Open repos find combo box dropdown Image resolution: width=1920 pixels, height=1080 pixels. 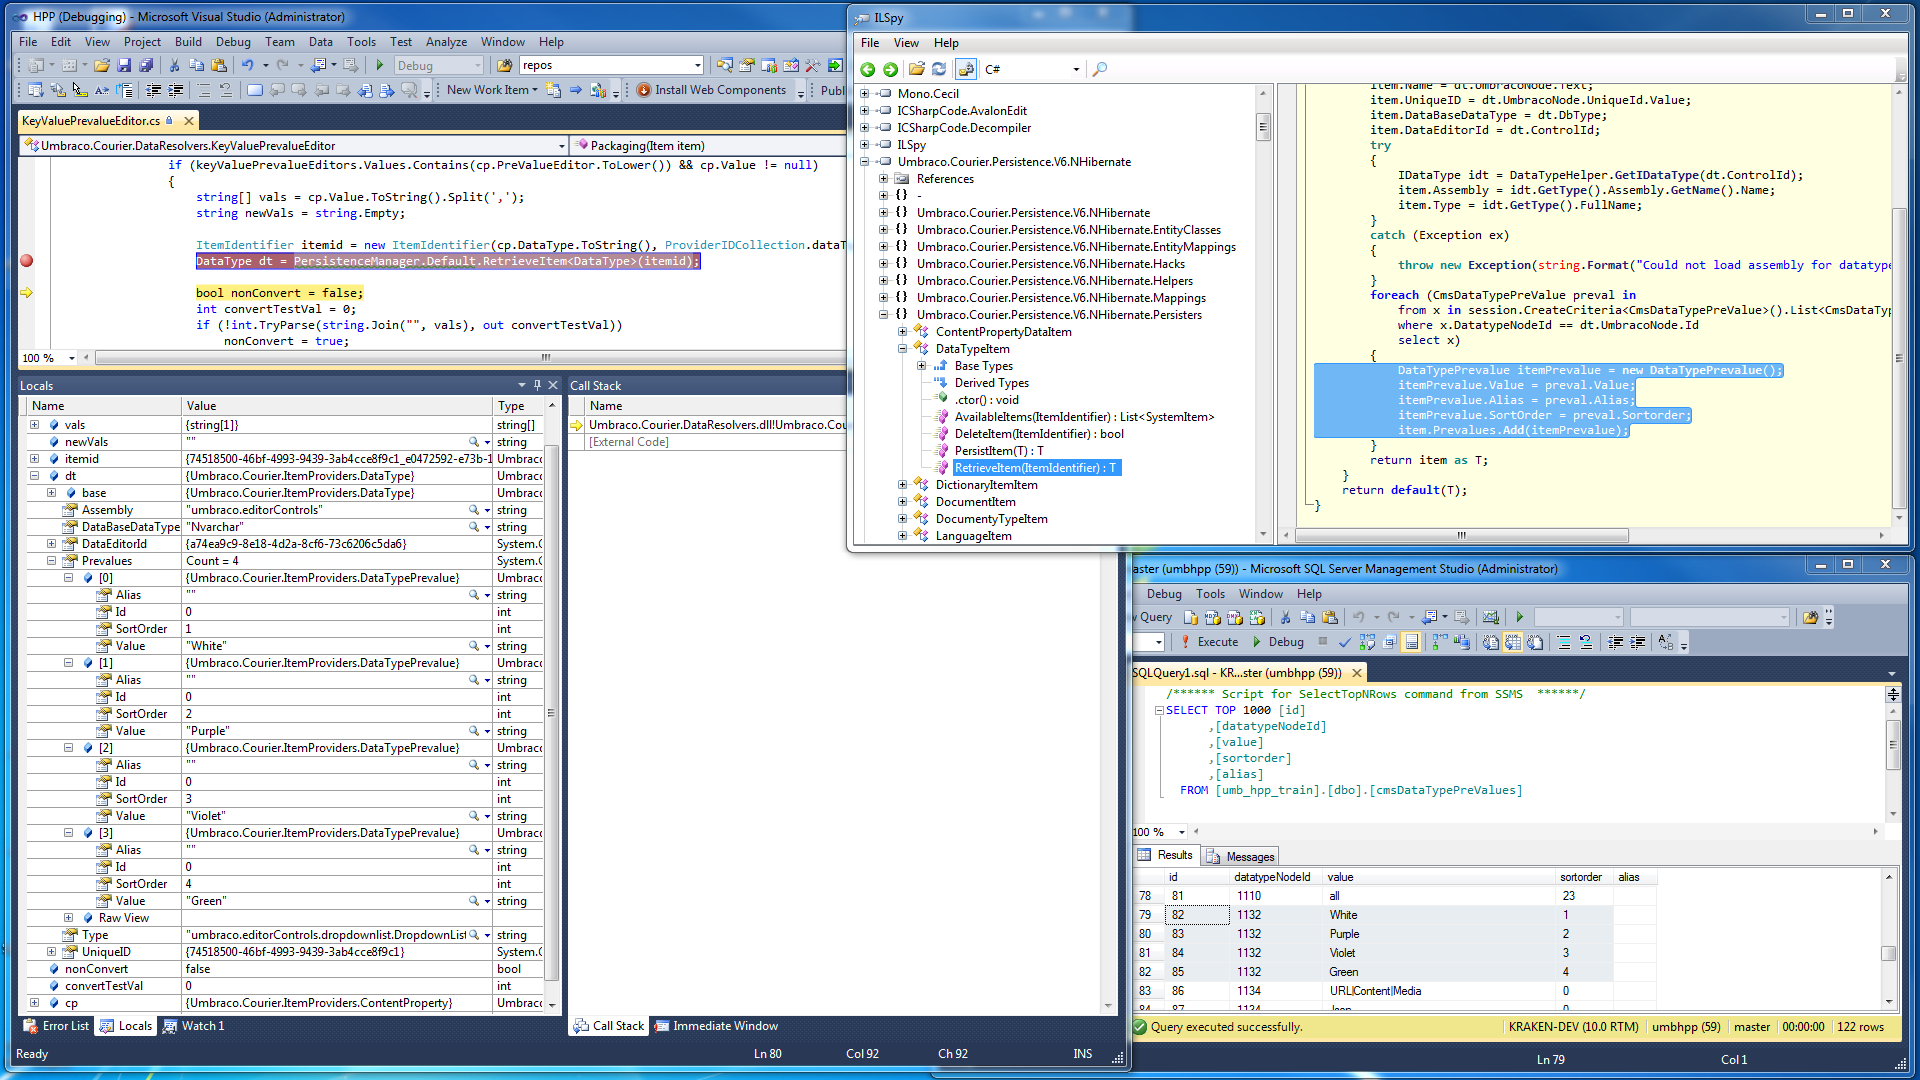coord(697,66)
